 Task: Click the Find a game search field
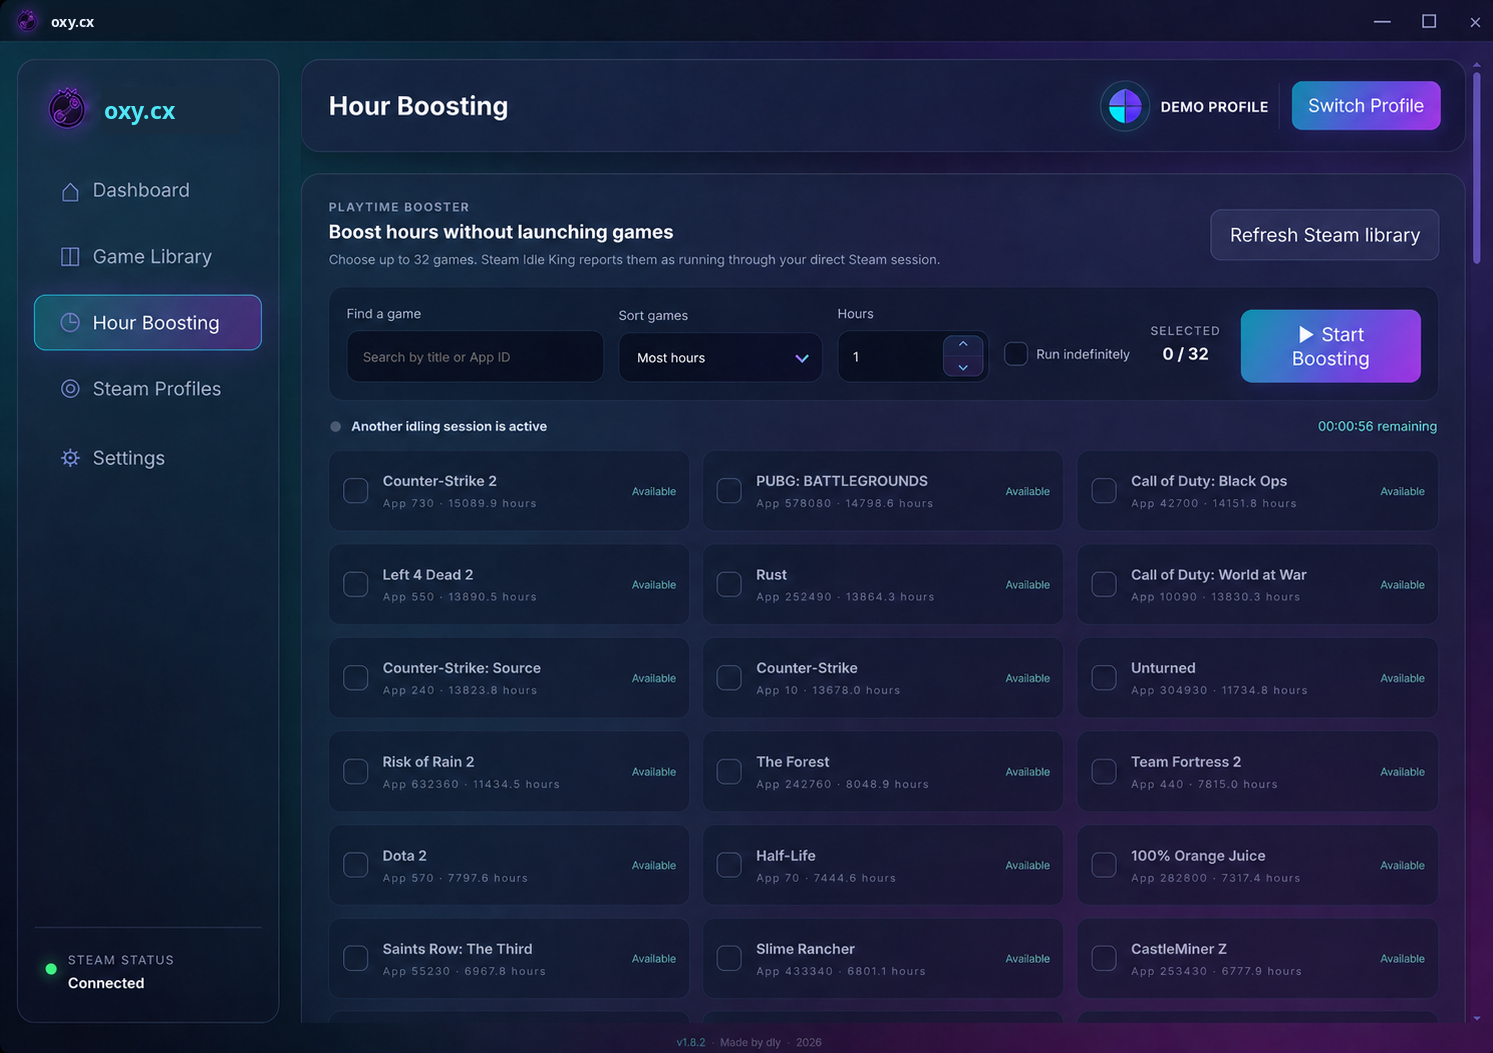[x=475, y=357]
